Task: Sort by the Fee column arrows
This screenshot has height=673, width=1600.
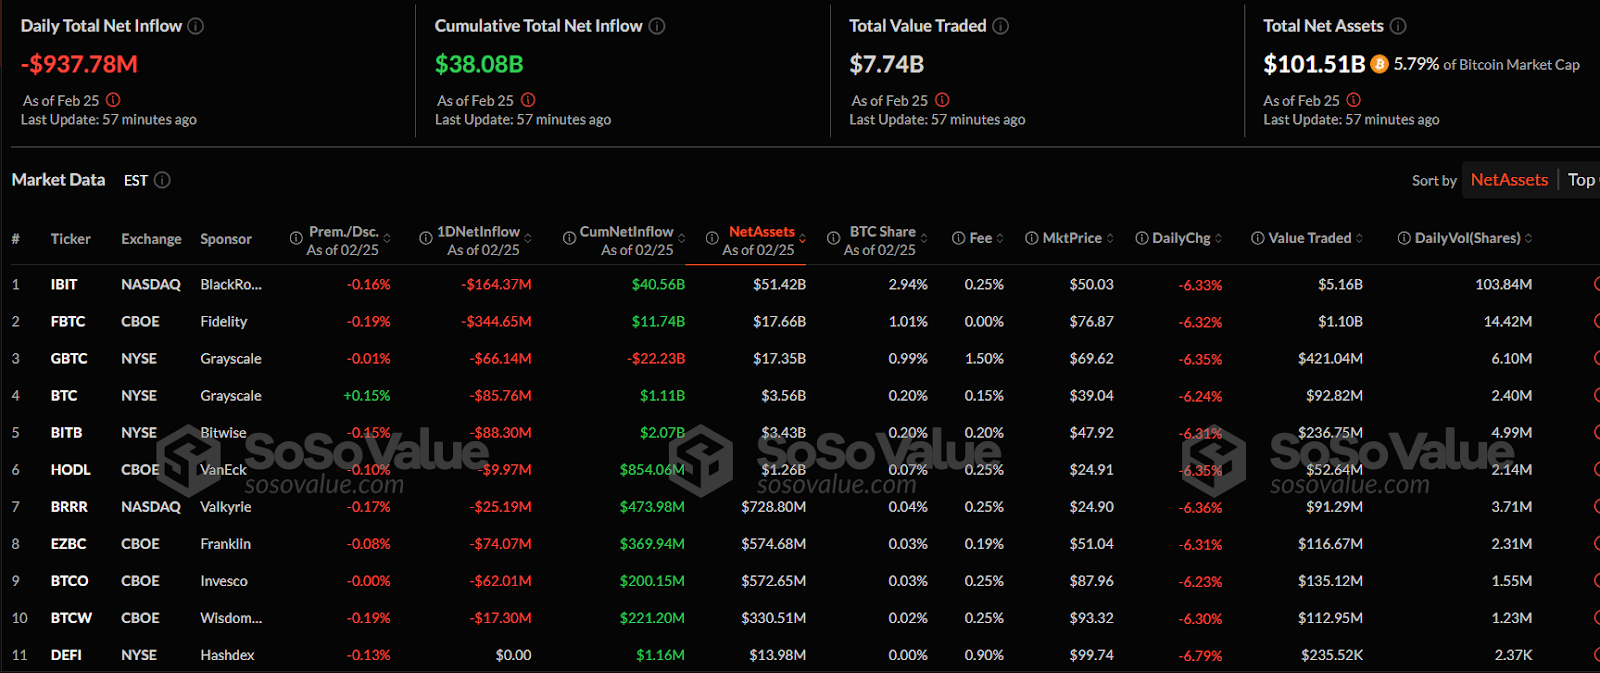Action: tap(1000, 238)
